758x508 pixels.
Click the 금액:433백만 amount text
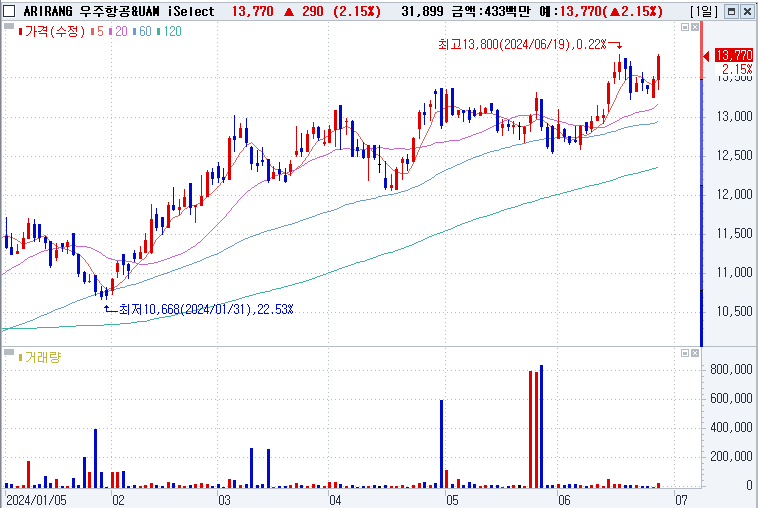491,11
